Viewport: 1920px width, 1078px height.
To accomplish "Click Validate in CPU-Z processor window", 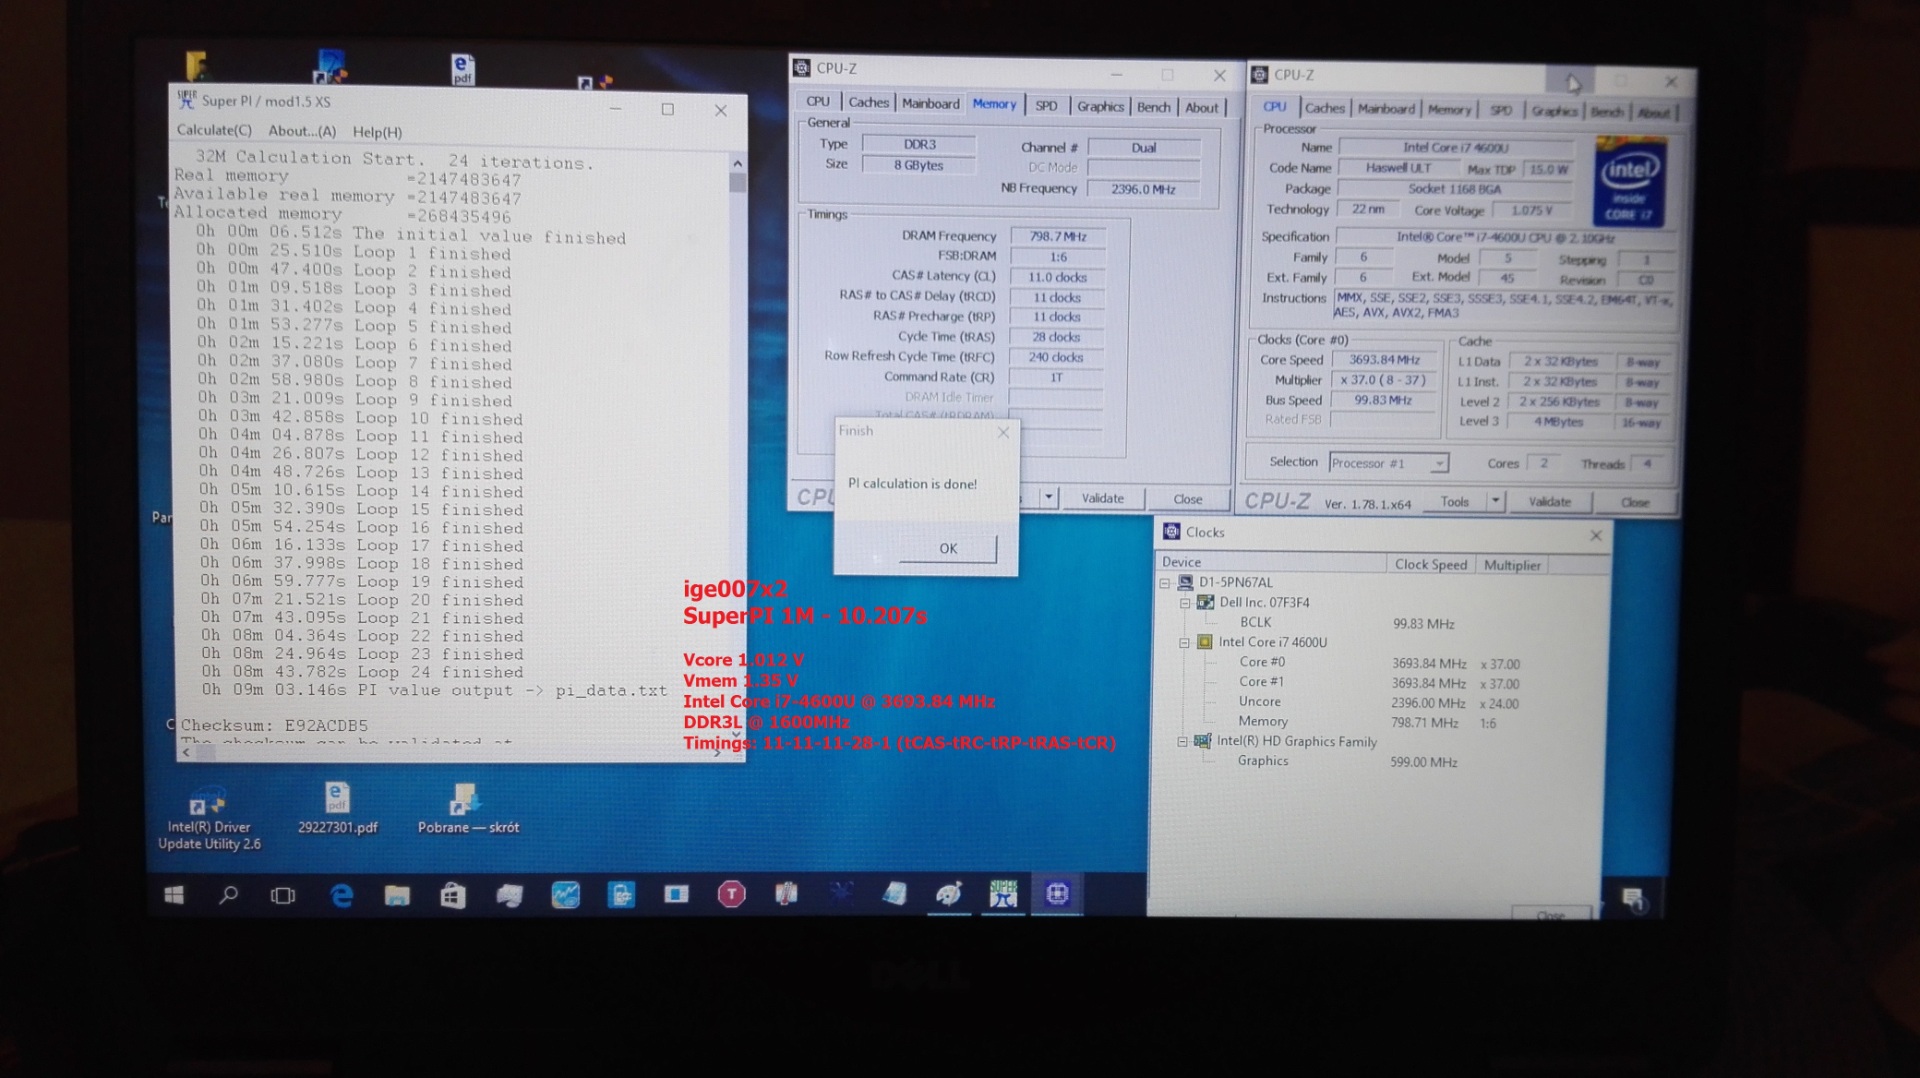I will (1549, 502).
